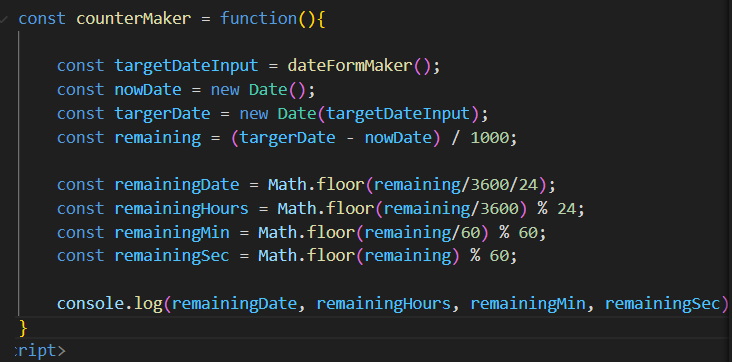
Task: Click the new keyword before Date(targetDateInput)
Action: pos(253,114)
